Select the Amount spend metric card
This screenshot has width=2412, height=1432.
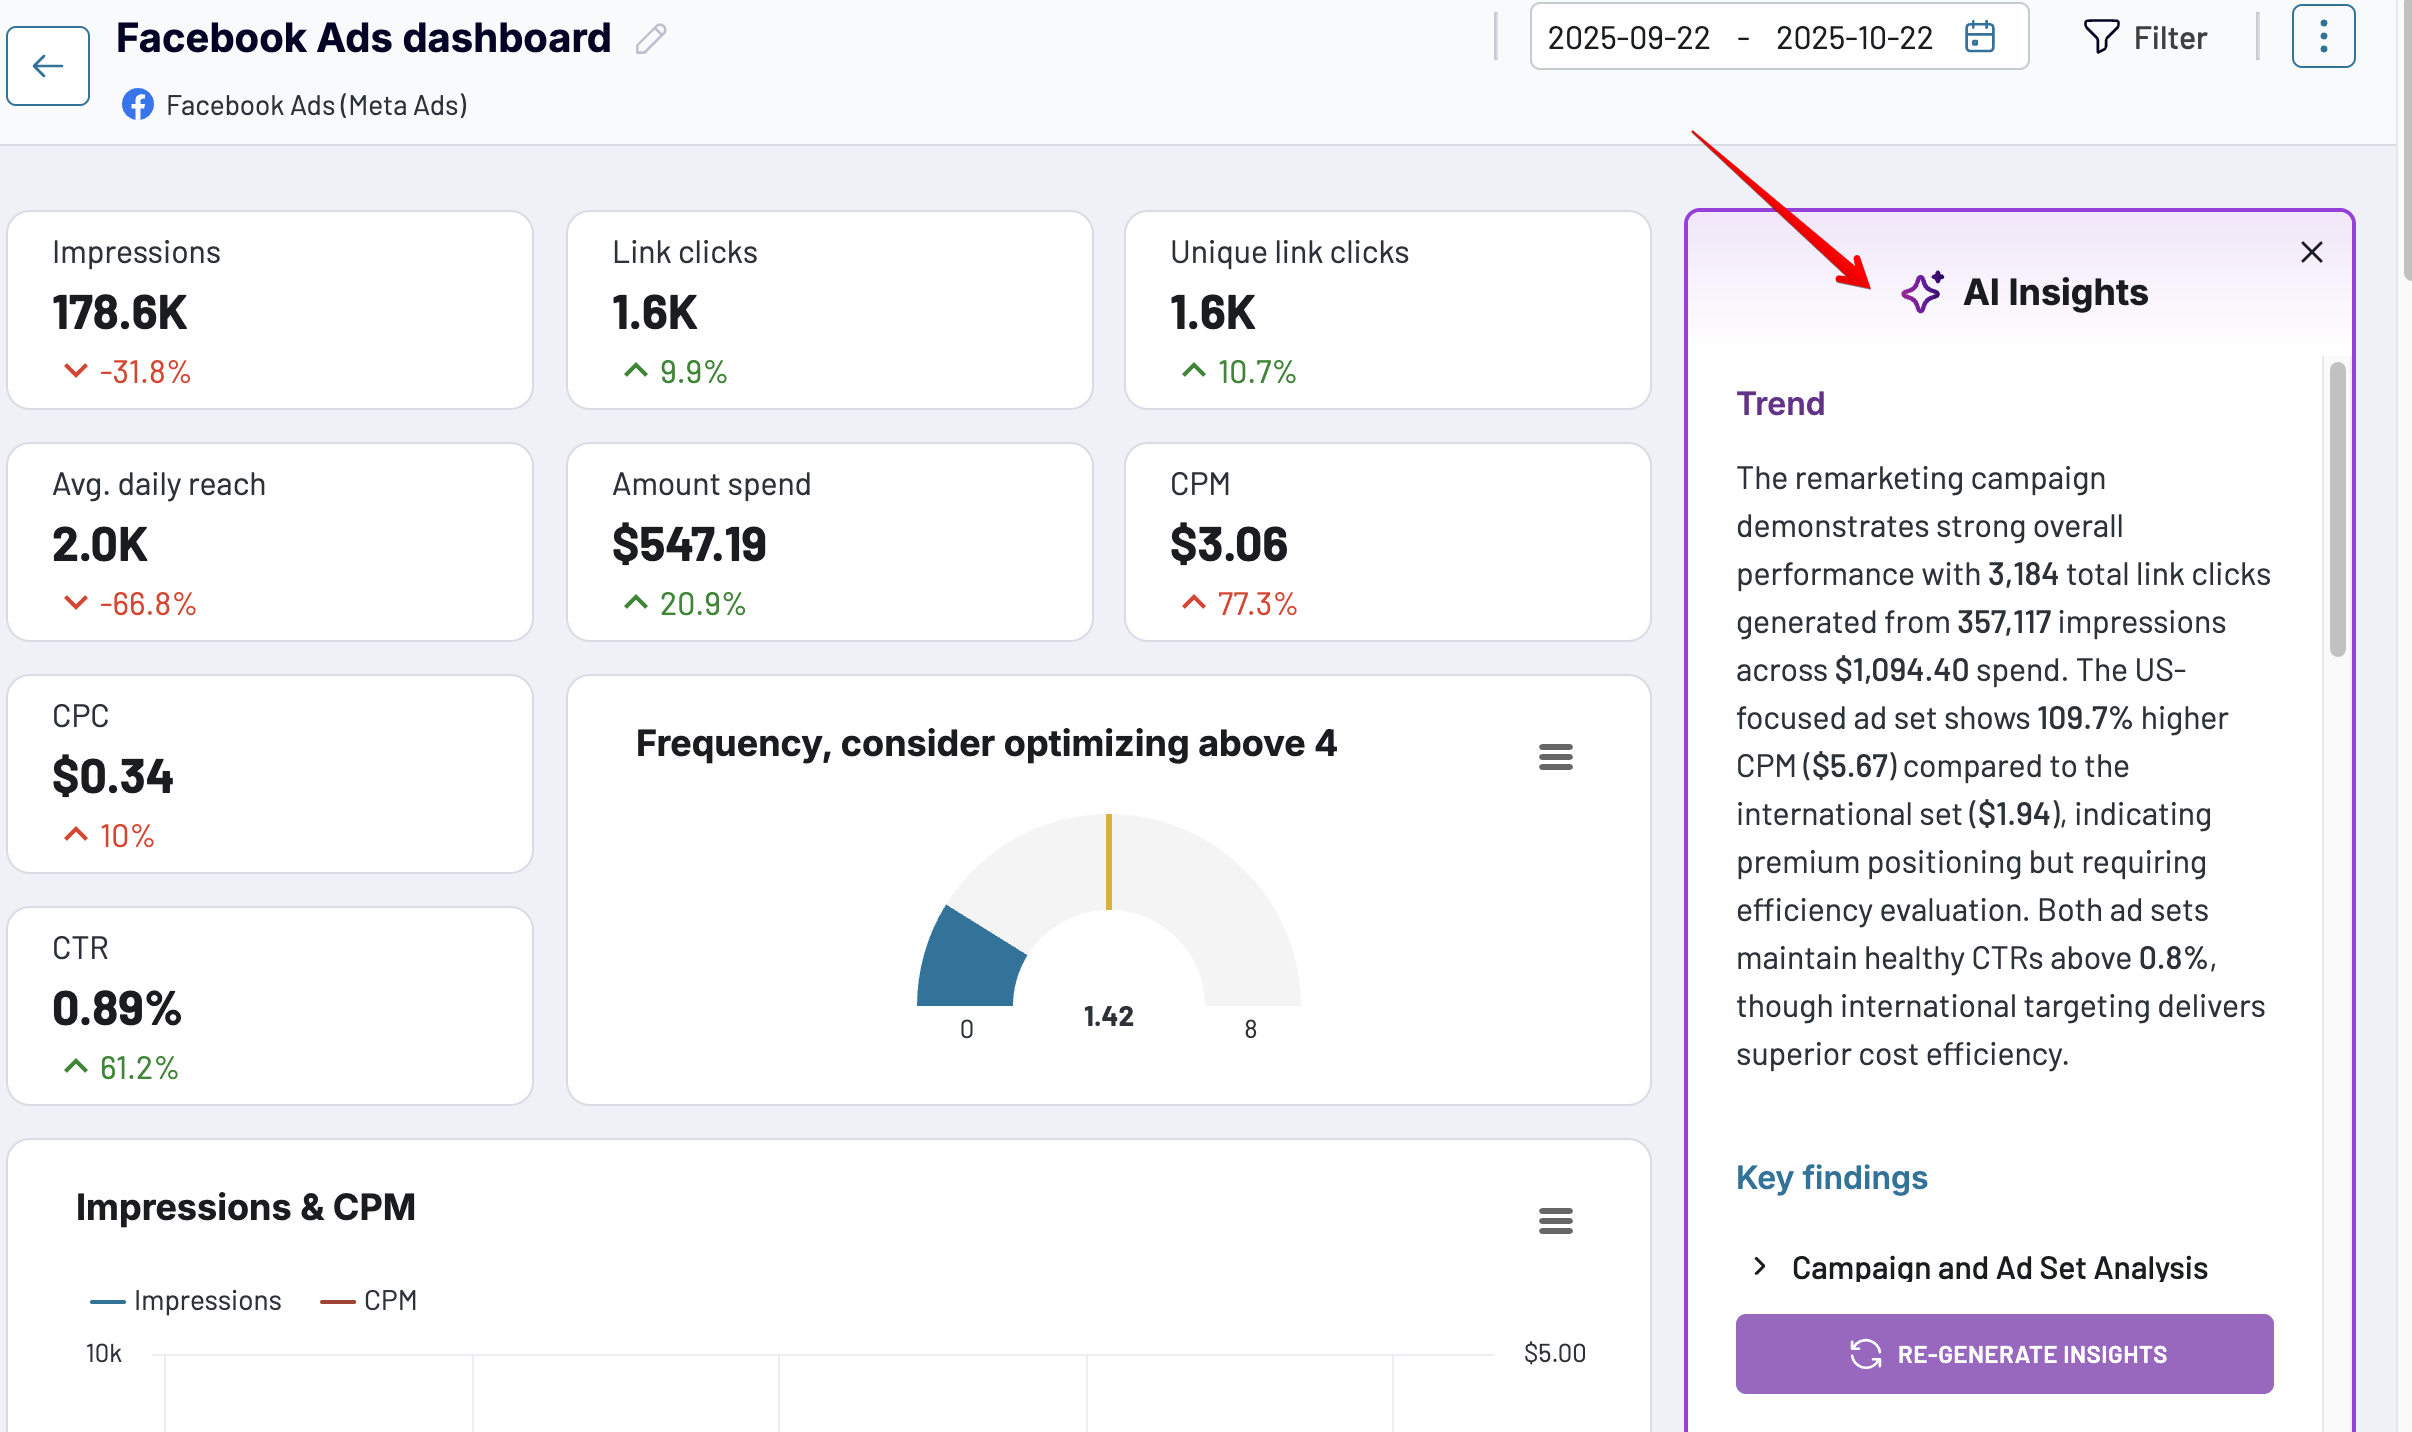point(829,542)
